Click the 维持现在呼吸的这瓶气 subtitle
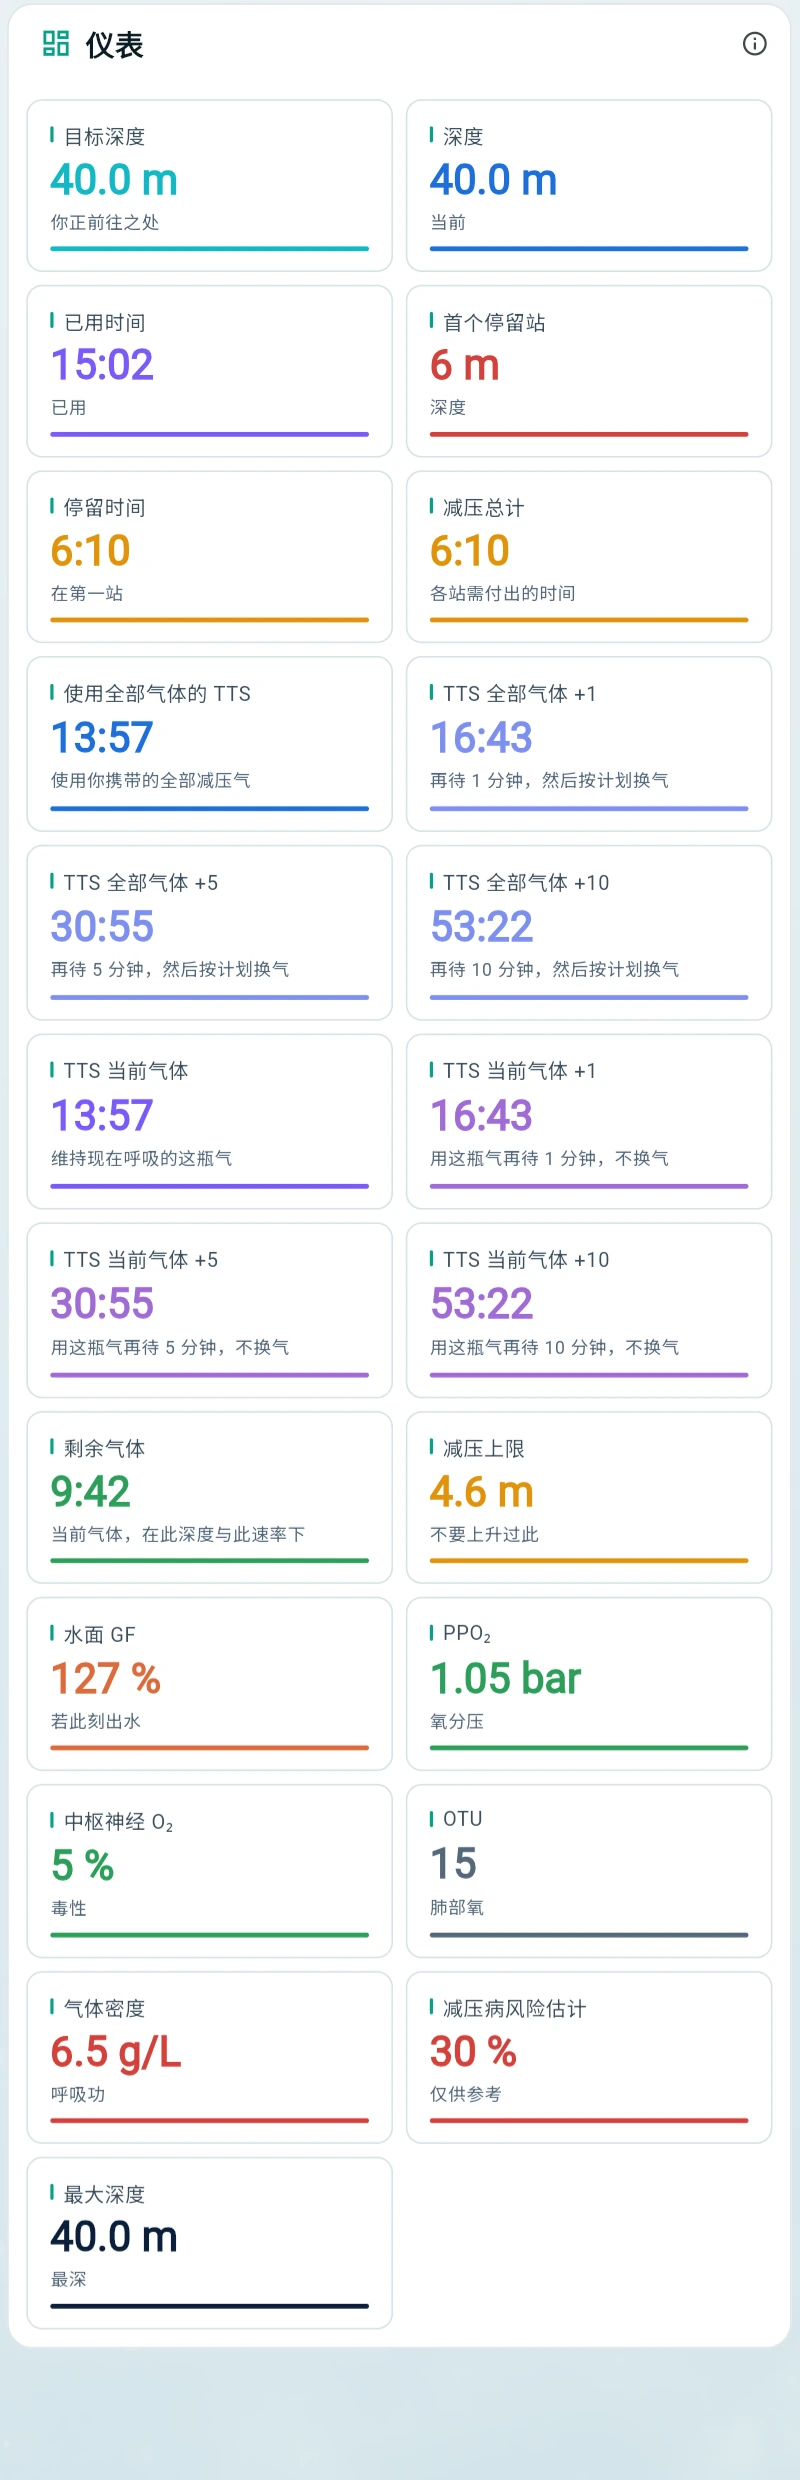Image resolution: width=800 pixels, height=2480 pixels. coord(142,1158)
